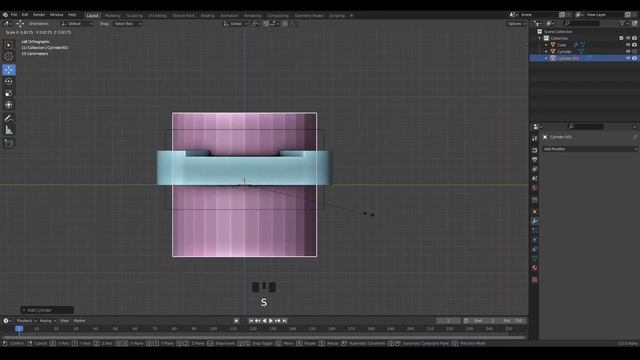This screenshot has height=360, width=640.
Task: Open the Object properties tab
Action: (x=534, y=211)
